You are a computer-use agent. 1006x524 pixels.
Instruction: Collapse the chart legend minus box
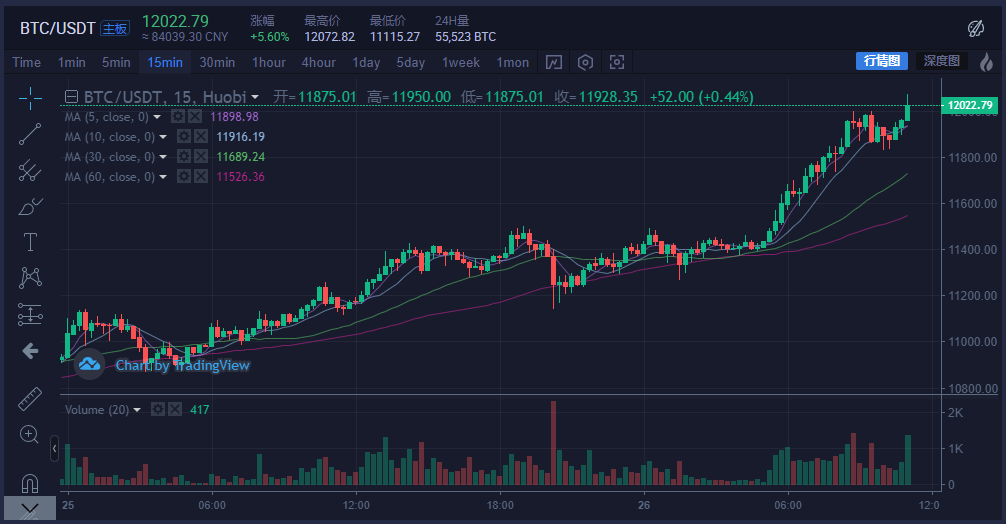point(72,97)
